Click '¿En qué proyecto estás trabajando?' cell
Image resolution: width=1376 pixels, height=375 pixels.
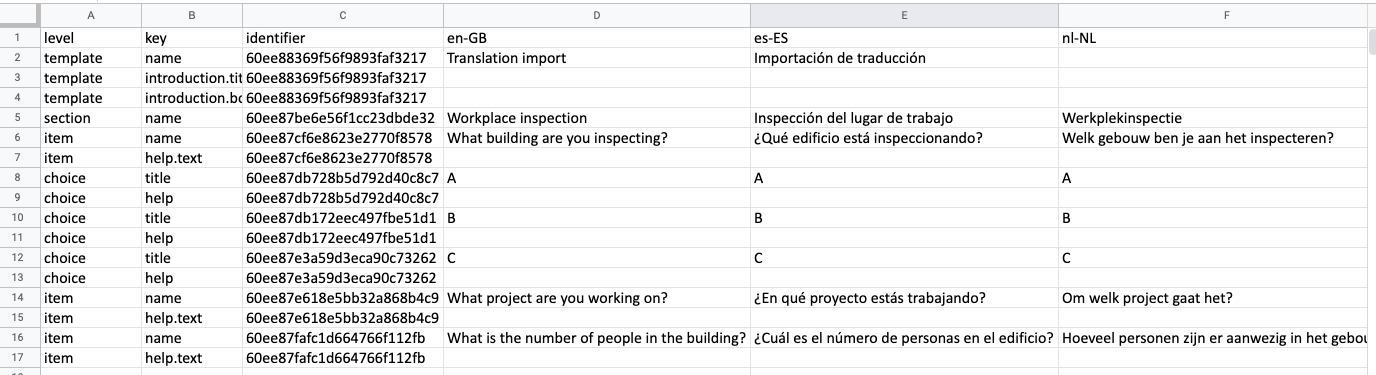904,298
